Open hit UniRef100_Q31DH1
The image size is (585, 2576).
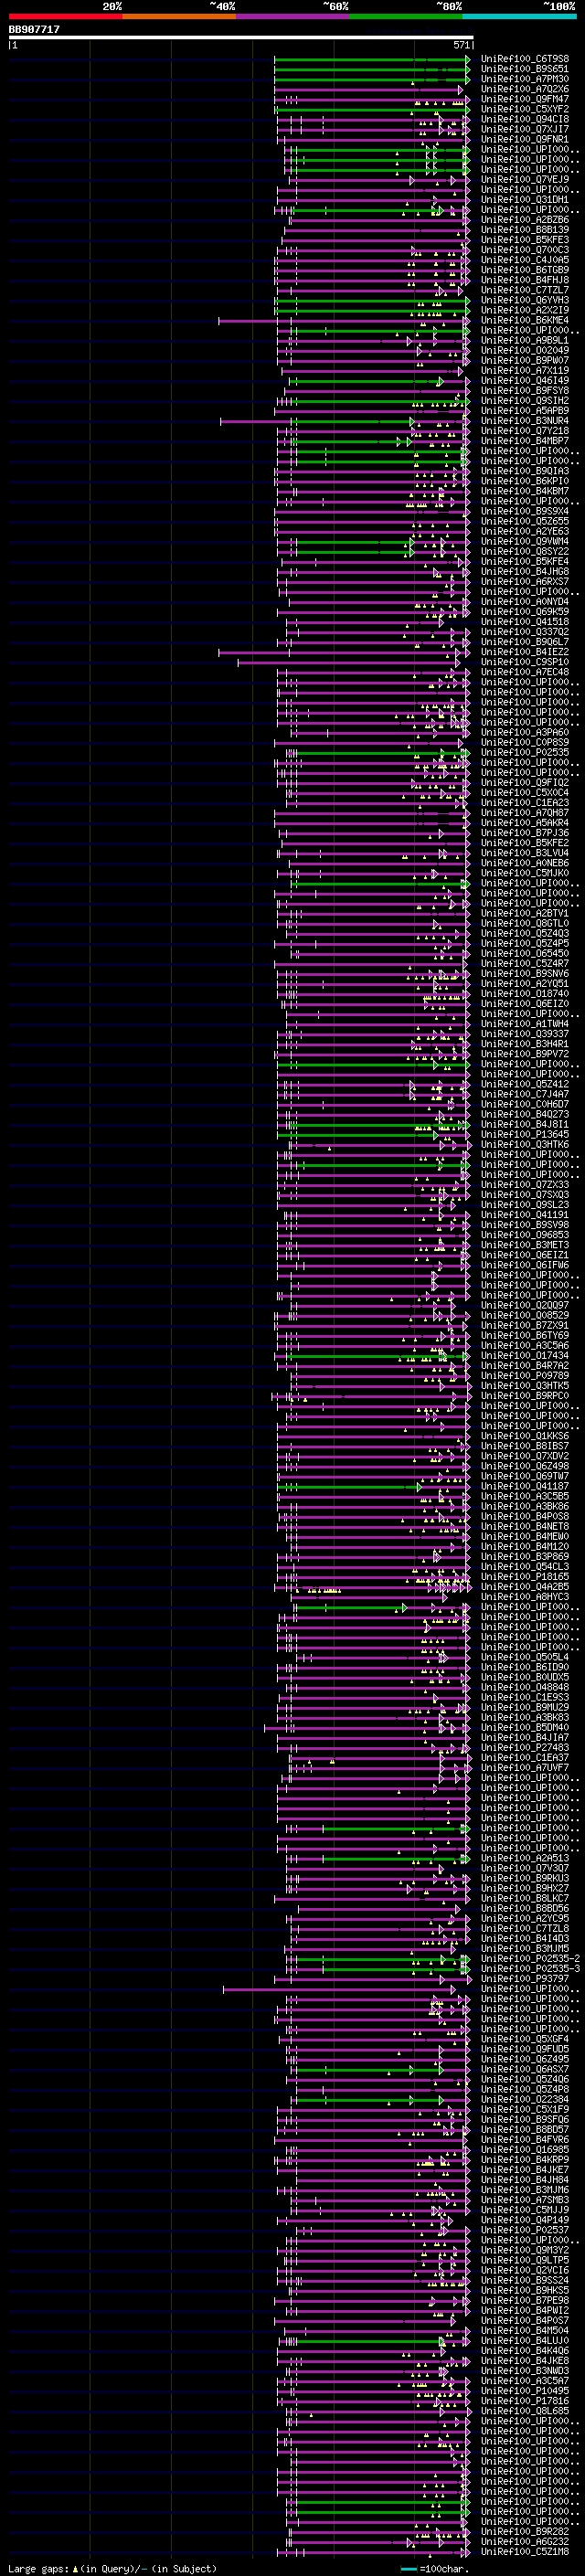(x=525, y=200)
